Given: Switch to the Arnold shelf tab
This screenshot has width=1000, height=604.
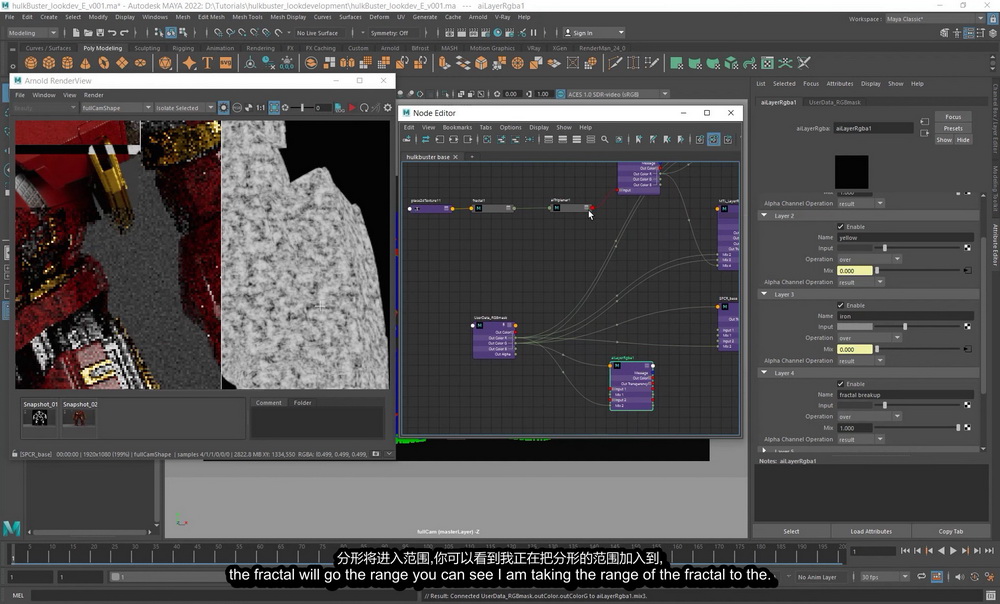Looking at the screenshot, I should click(390, 48).
